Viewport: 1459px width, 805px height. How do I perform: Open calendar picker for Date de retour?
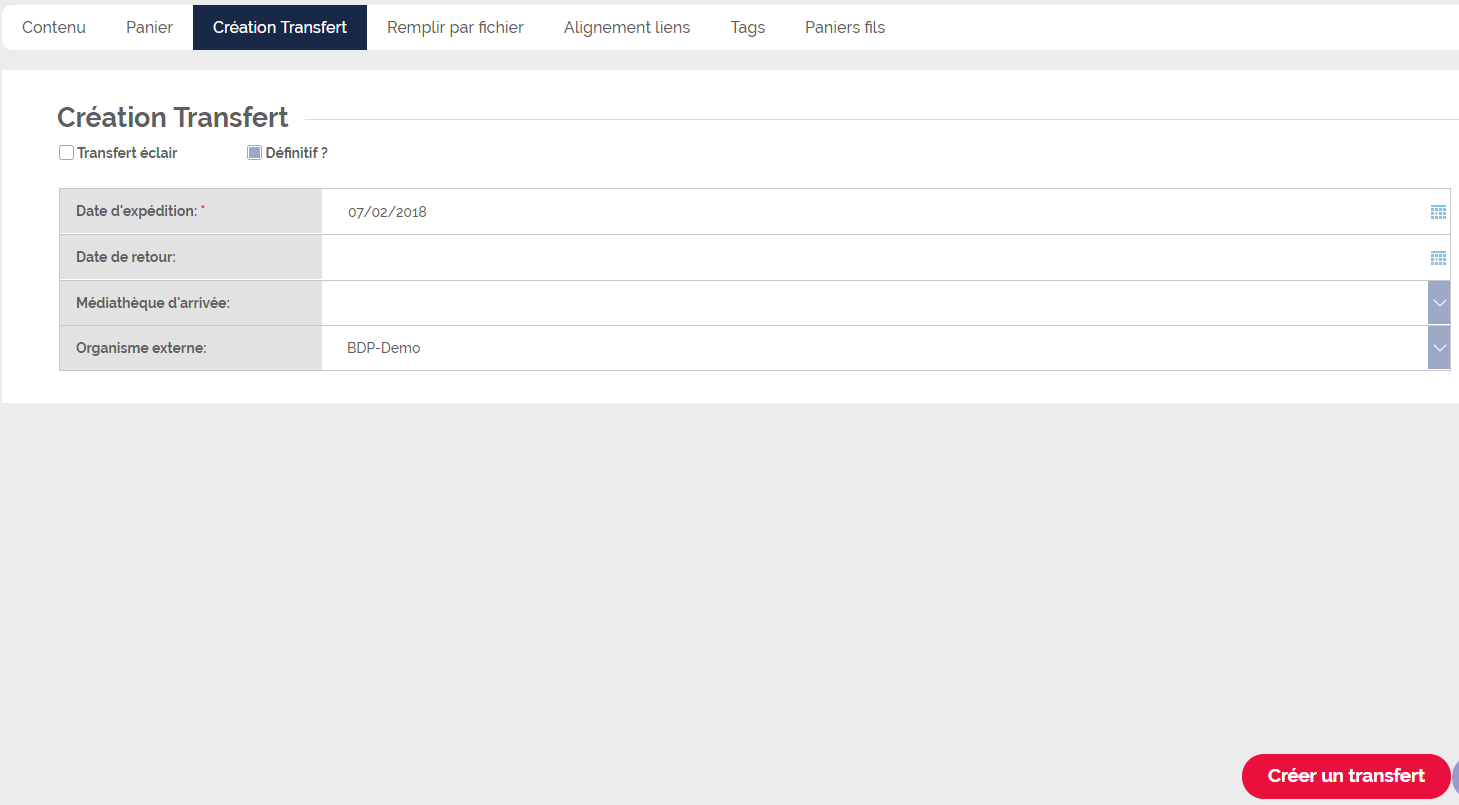1438,258
